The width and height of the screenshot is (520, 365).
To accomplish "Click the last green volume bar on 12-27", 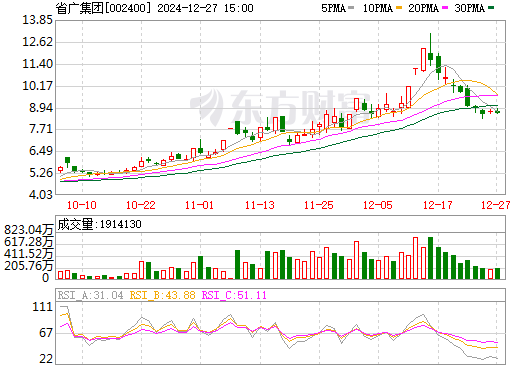I will 497,273.
